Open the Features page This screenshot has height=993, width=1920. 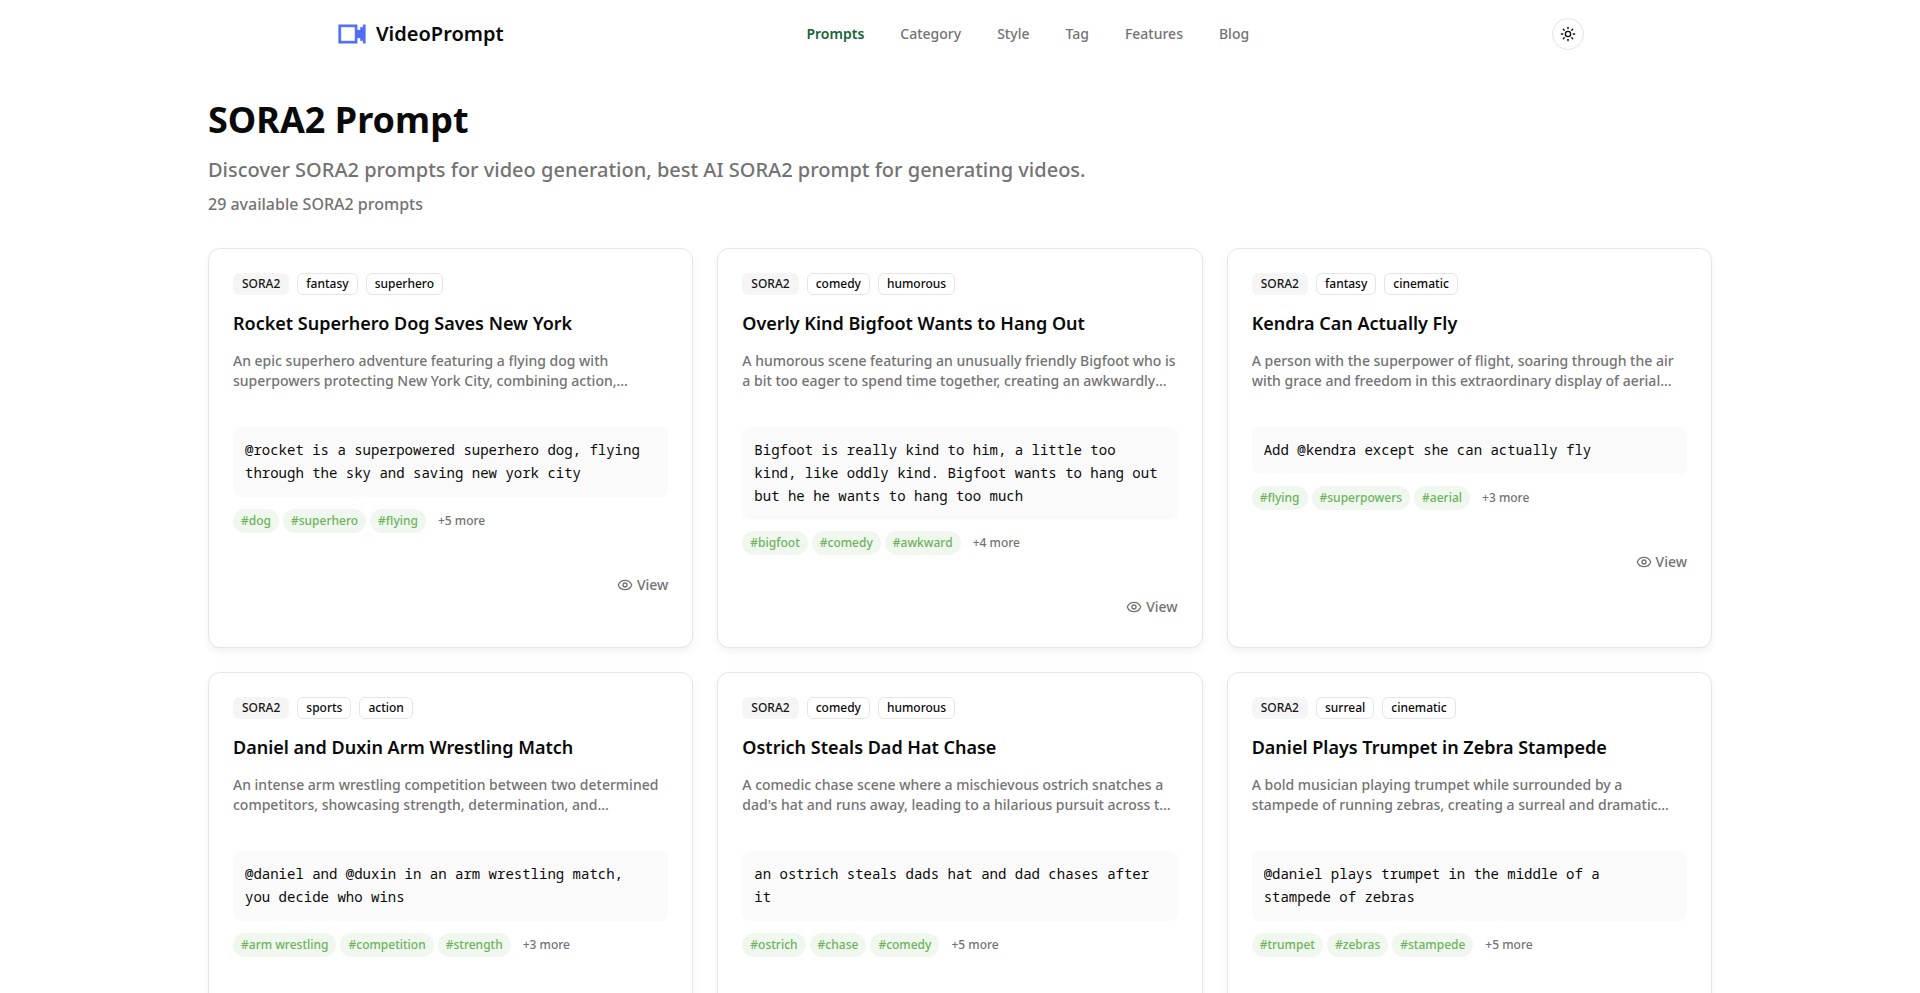click(x=1153, y=34)
